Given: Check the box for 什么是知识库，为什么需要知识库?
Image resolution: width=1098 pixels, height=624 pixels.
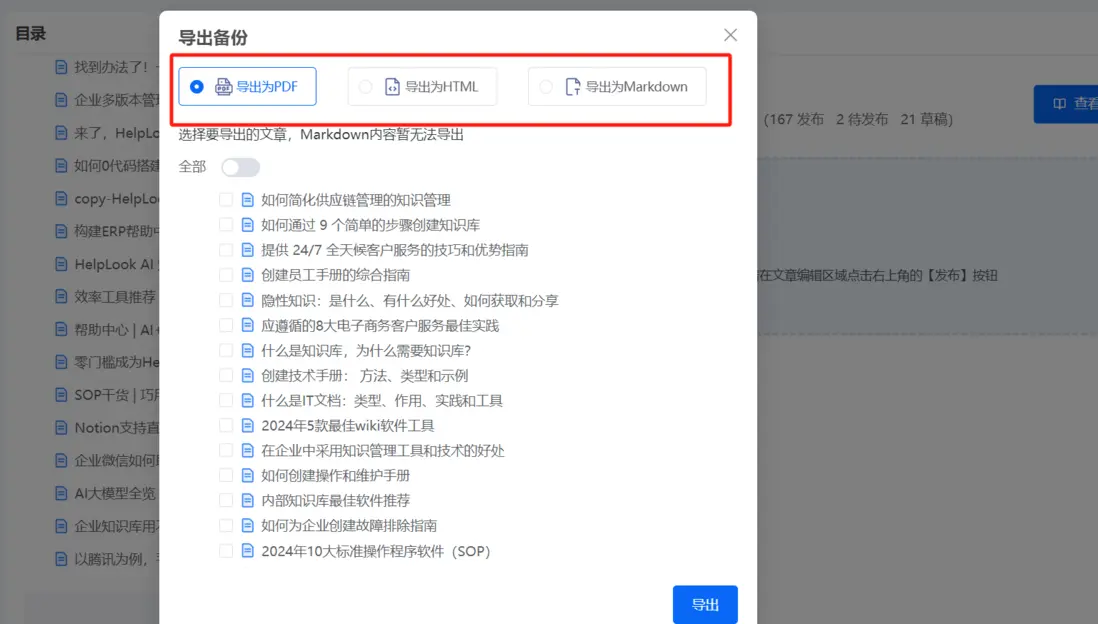Looking at the screenshot, I should pos(225,349).
